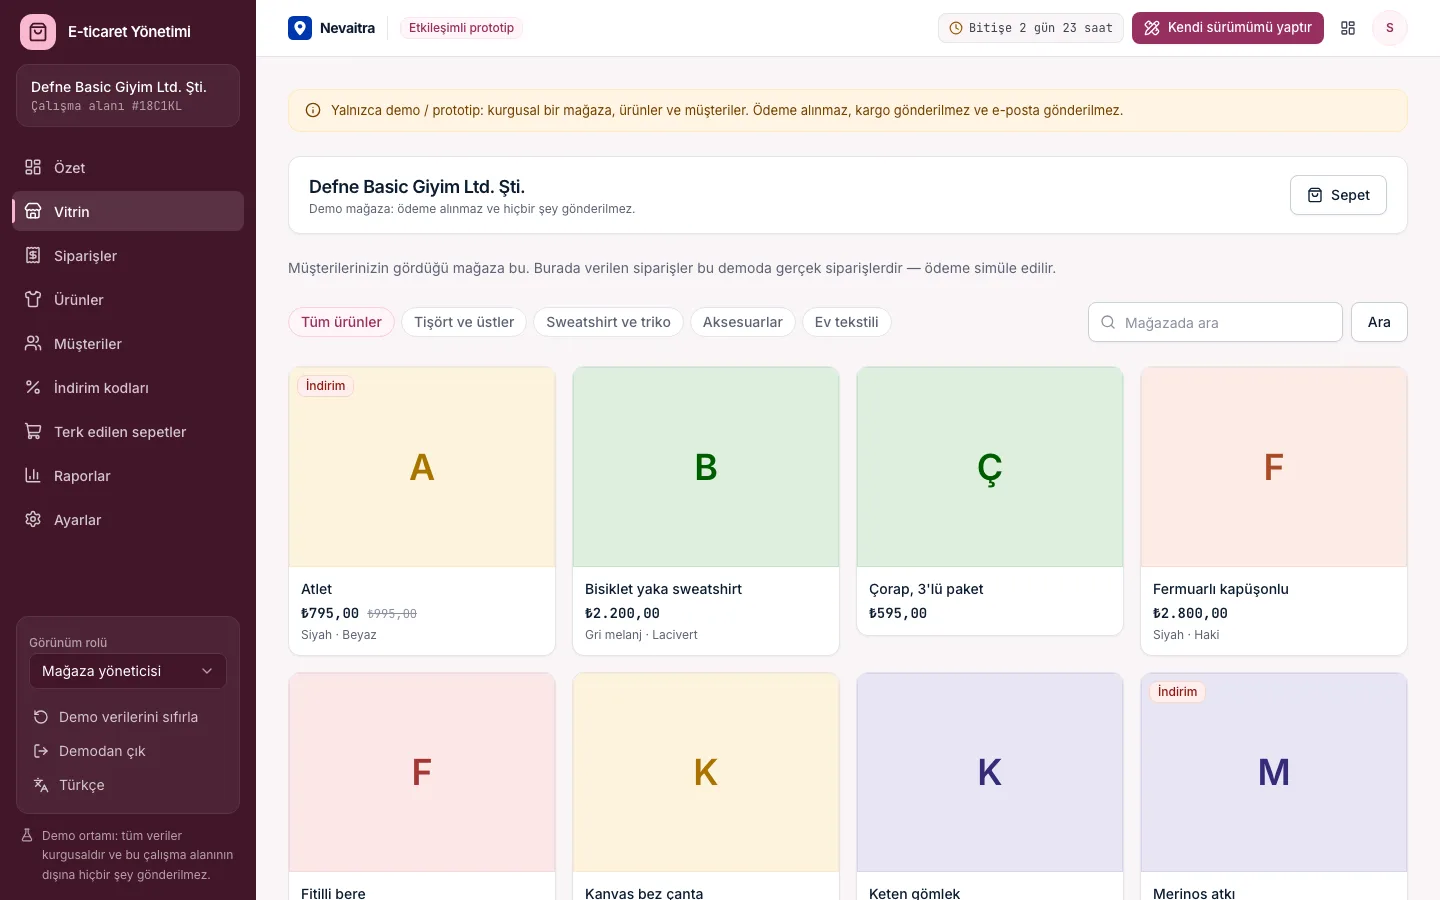
Task: Open the Sepet cart button
Action: [1338, 195]
